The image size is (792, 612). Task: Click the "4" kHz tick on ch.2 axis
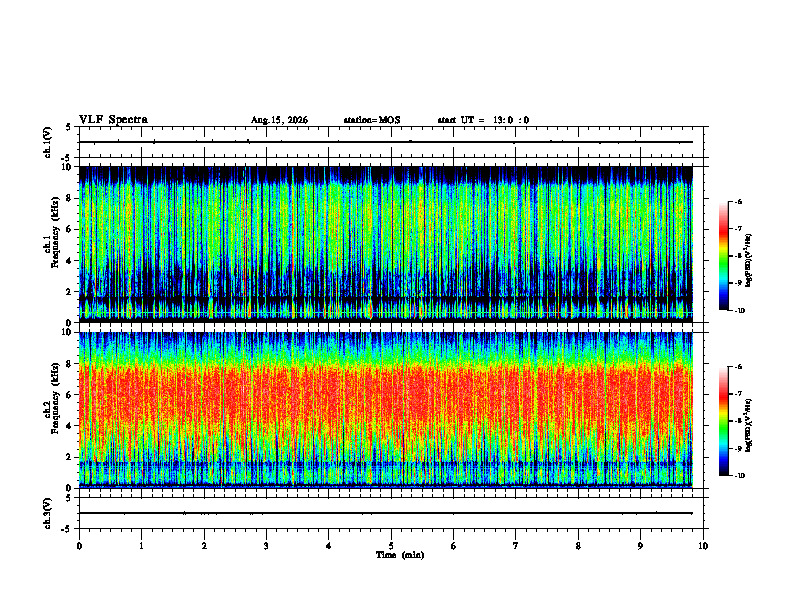[x=71, y=426]
